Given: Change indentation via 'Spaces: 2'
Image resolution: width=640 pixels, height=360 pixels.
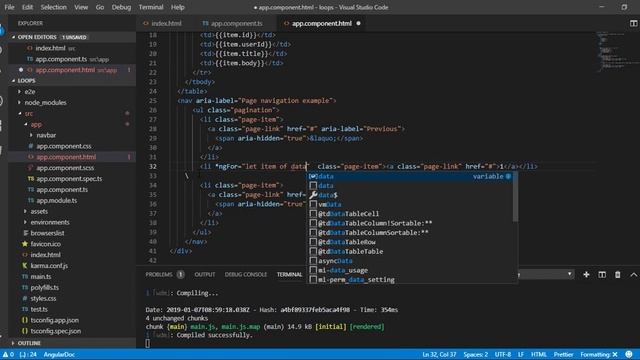Looking at the screenshot, I should tap(476, 355).
